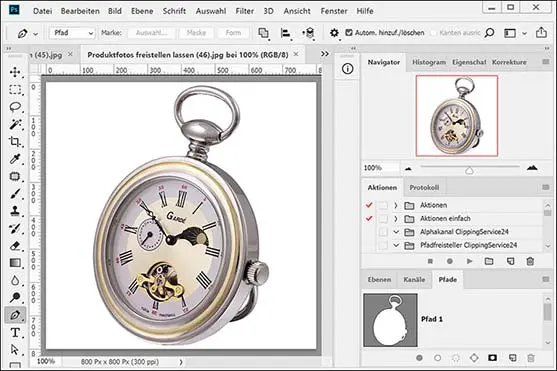
Task: Activate the Crop tool
Action: point(15,142)
